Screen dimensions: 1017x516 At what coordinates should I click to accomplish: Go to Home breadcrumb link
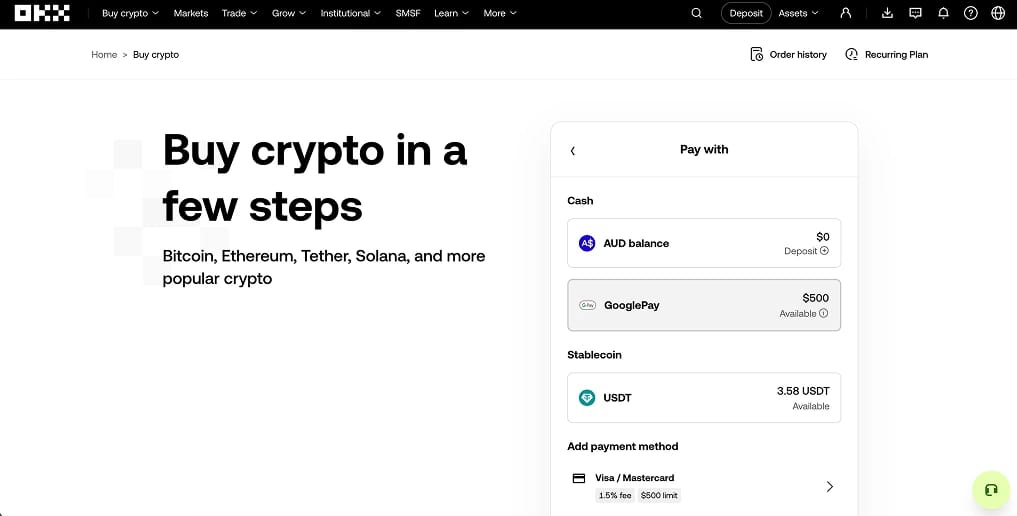pos(104,54)
